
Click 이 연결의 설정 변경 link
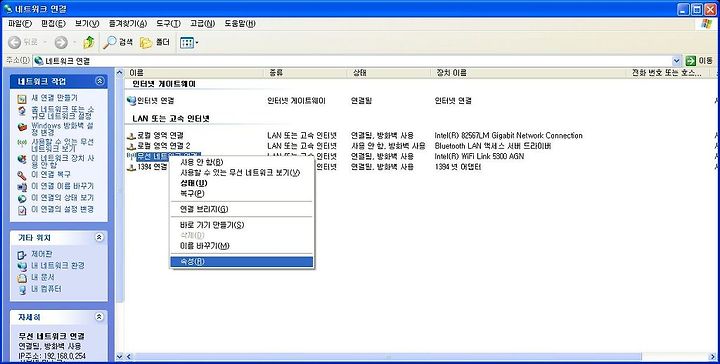pos(62,209)
